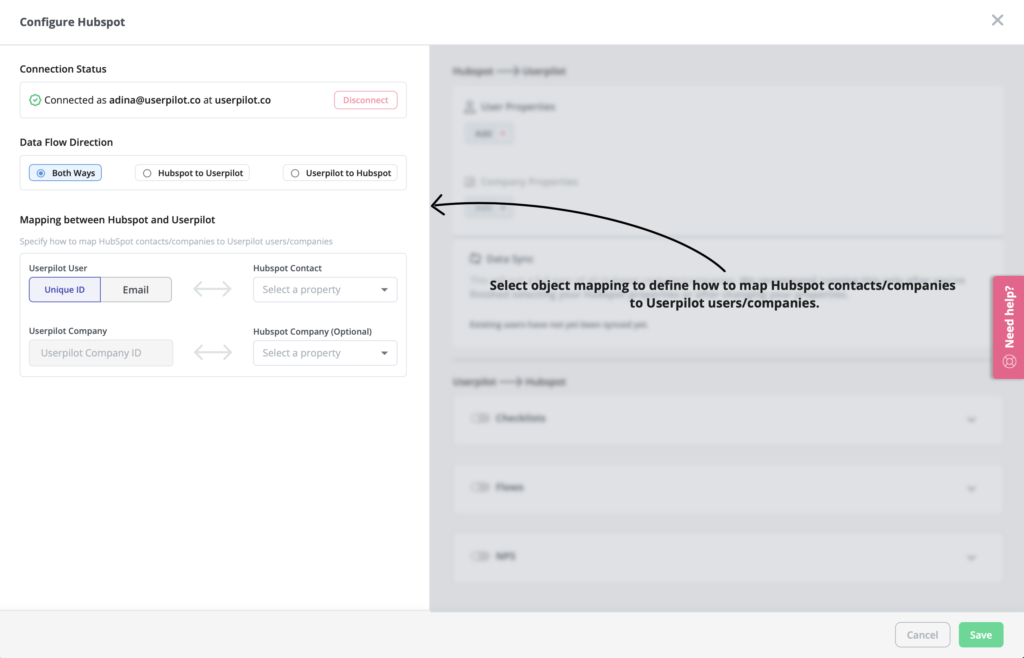
Task: Open the Hubspot Company property dropdown
Action: click(x=325, y=352)
